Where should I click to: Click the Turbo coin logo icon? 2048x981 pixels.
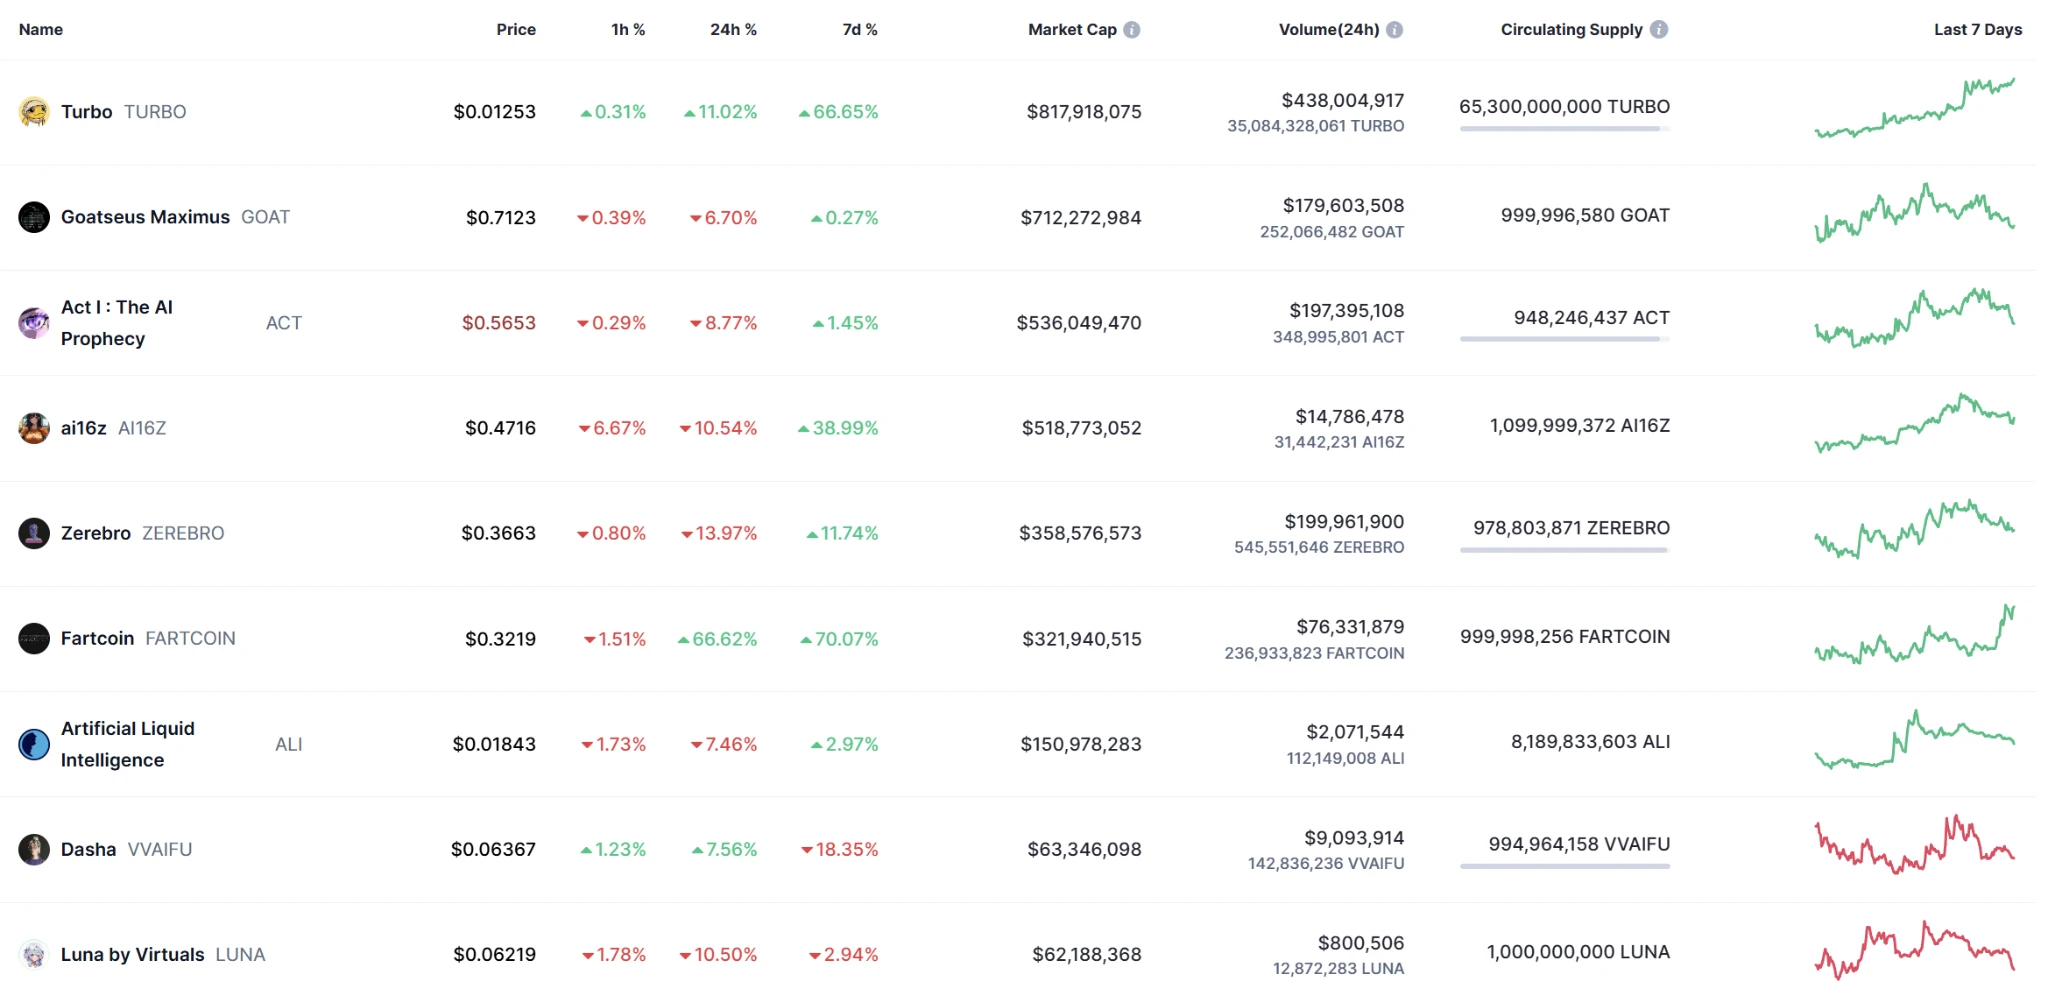point(34,112)
